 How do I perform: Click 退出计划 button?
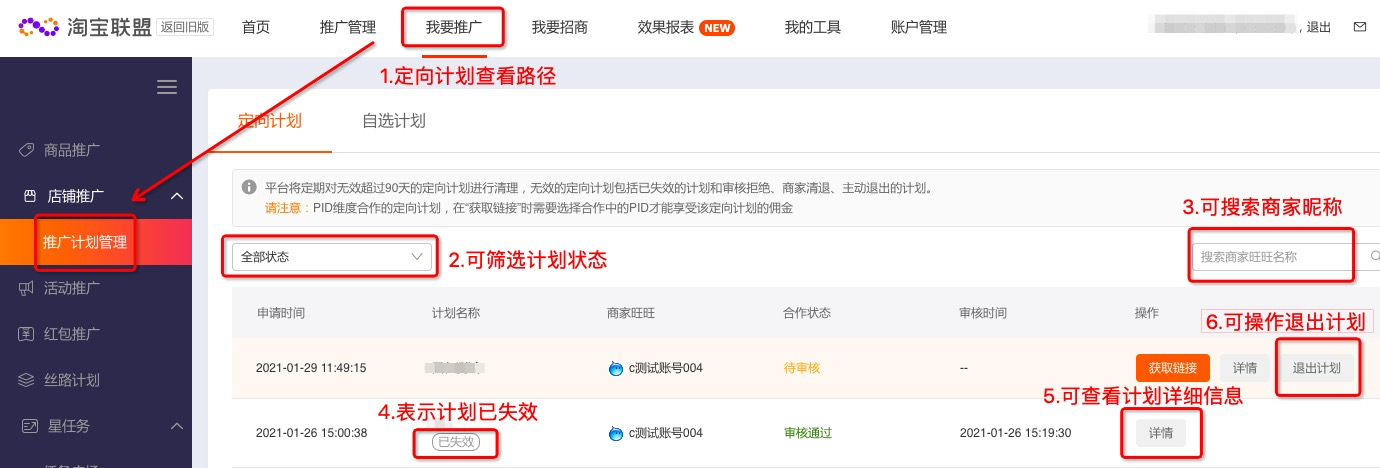click(x=1318, y=367)
